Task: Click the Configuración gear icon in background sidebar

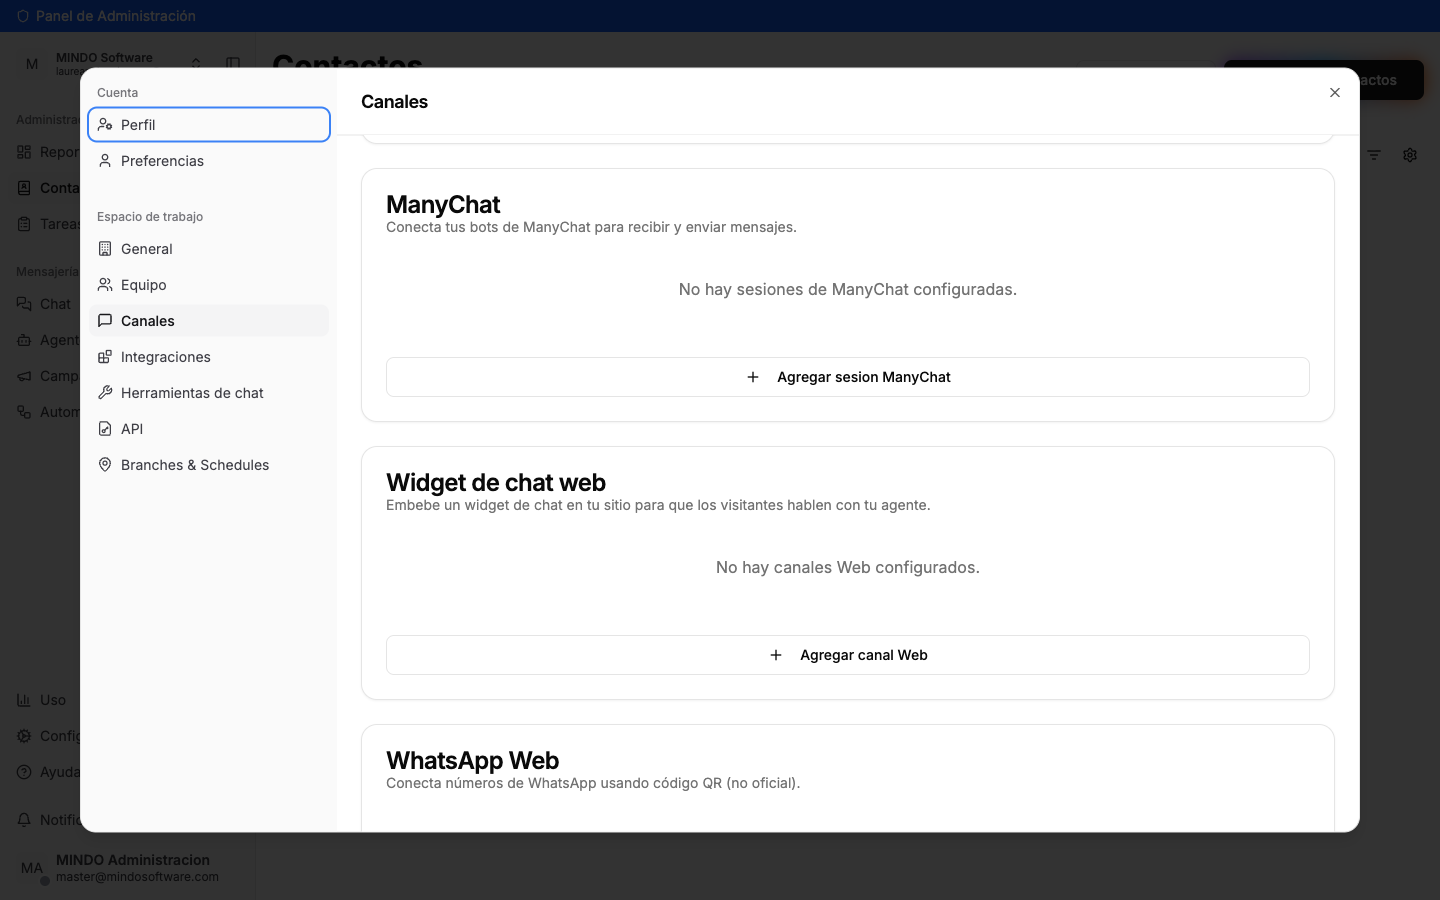Action: pos(24,736)
